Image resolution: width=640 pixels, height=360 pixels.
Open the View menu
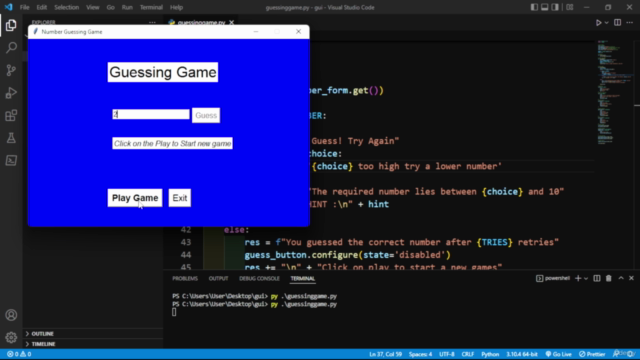93,7
